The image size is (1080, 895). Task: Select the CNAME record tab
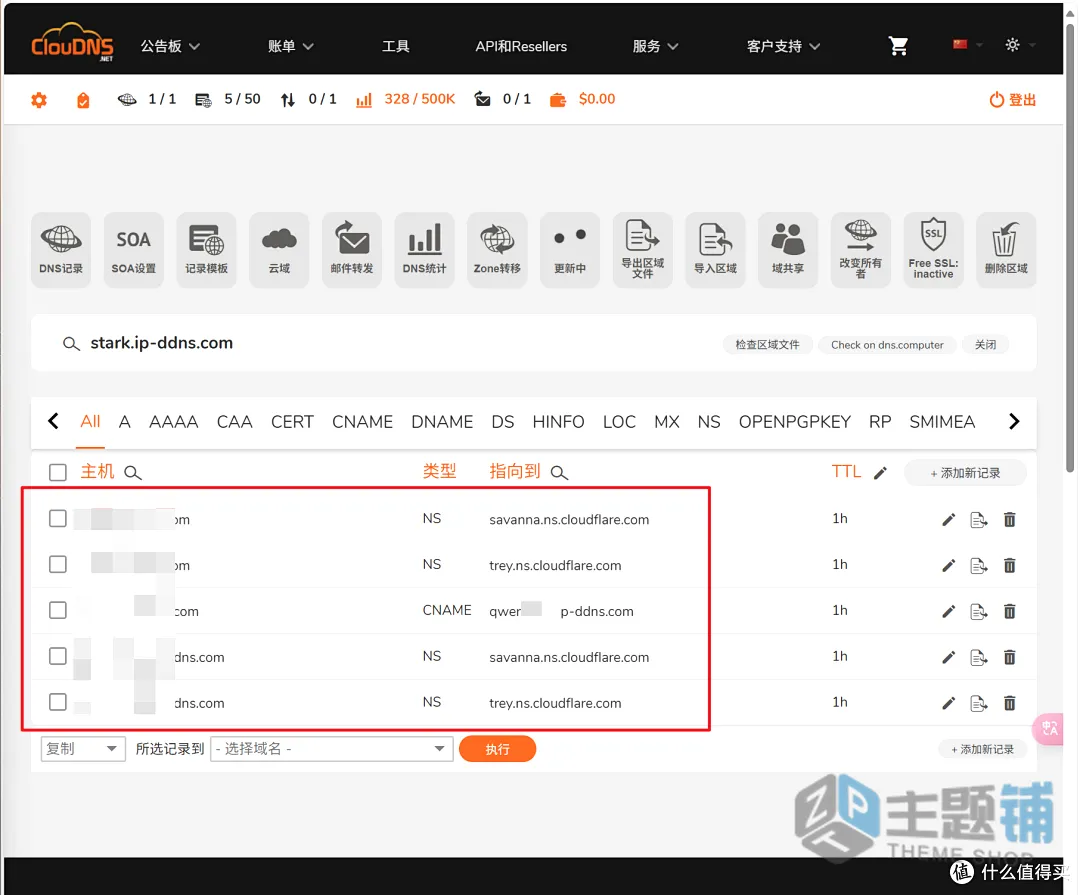click(x=362, y=422)
